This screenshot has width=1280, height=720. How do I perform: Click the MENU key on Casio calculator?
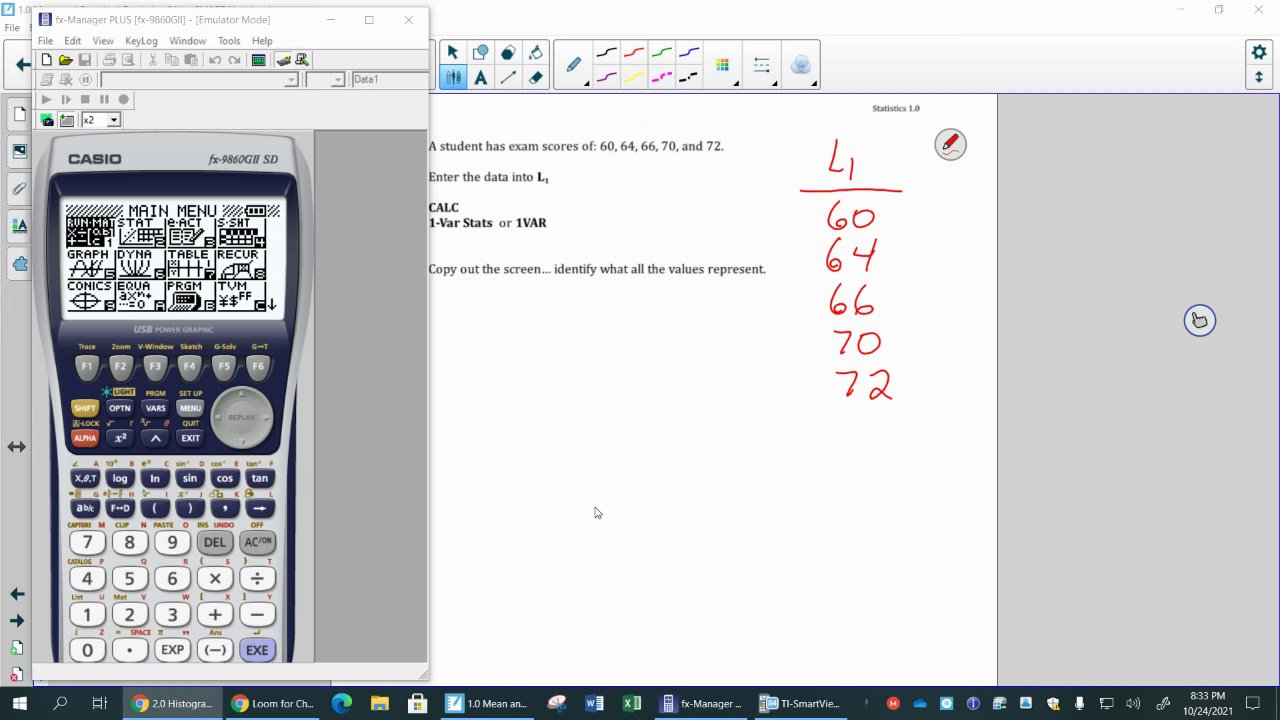[x=190, y=408]
